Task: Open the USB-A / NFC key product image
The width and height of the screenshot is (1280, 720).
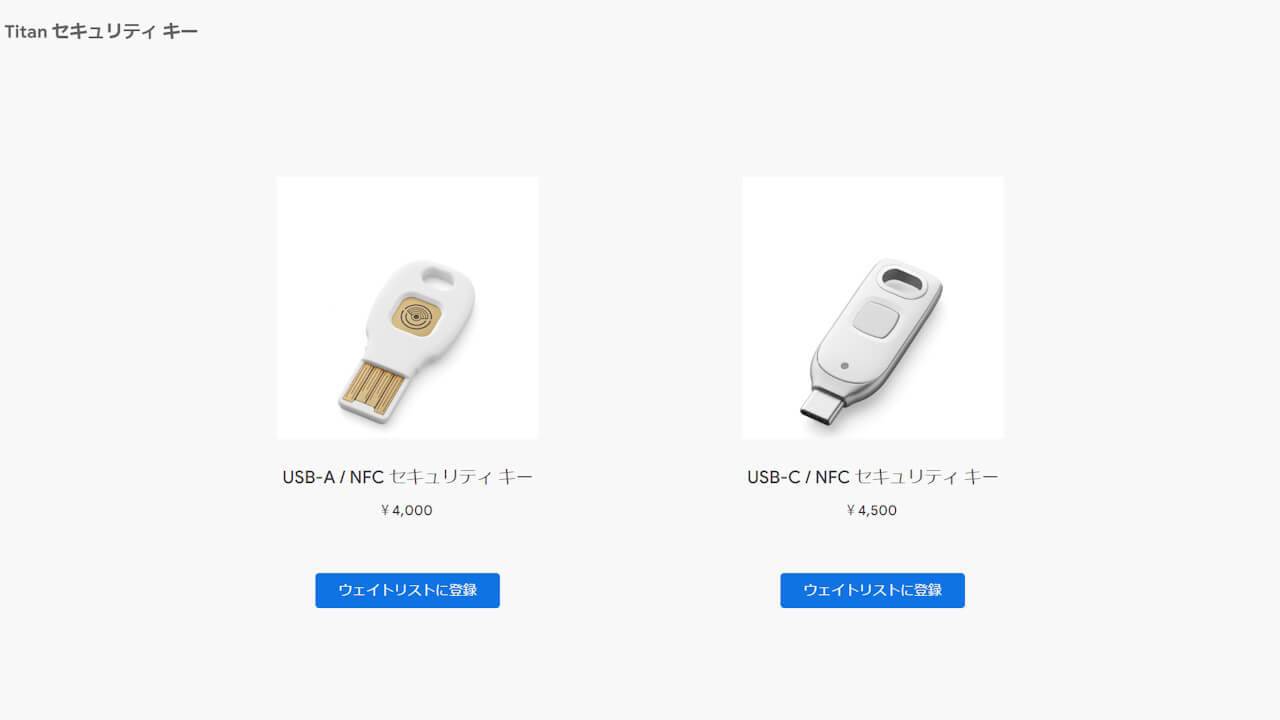Action: (x=407, y=308)
